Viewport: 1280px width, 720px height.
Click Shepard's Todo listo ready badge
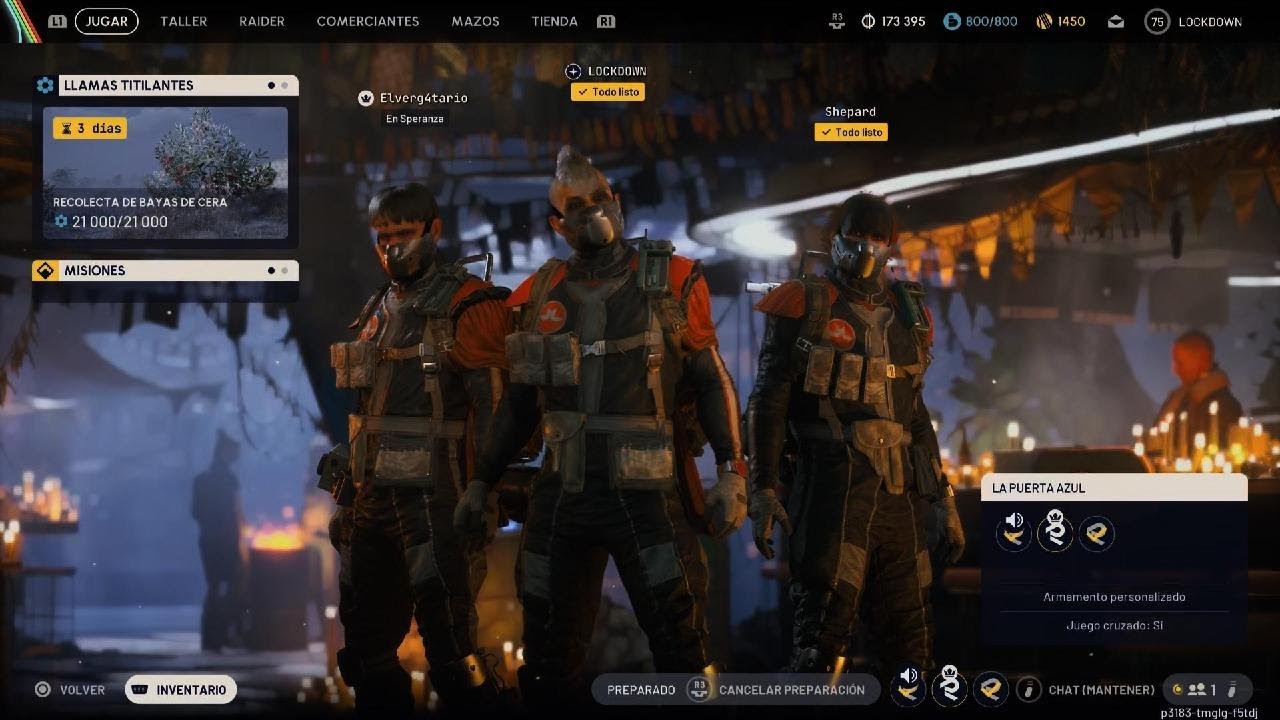point(851,132)
